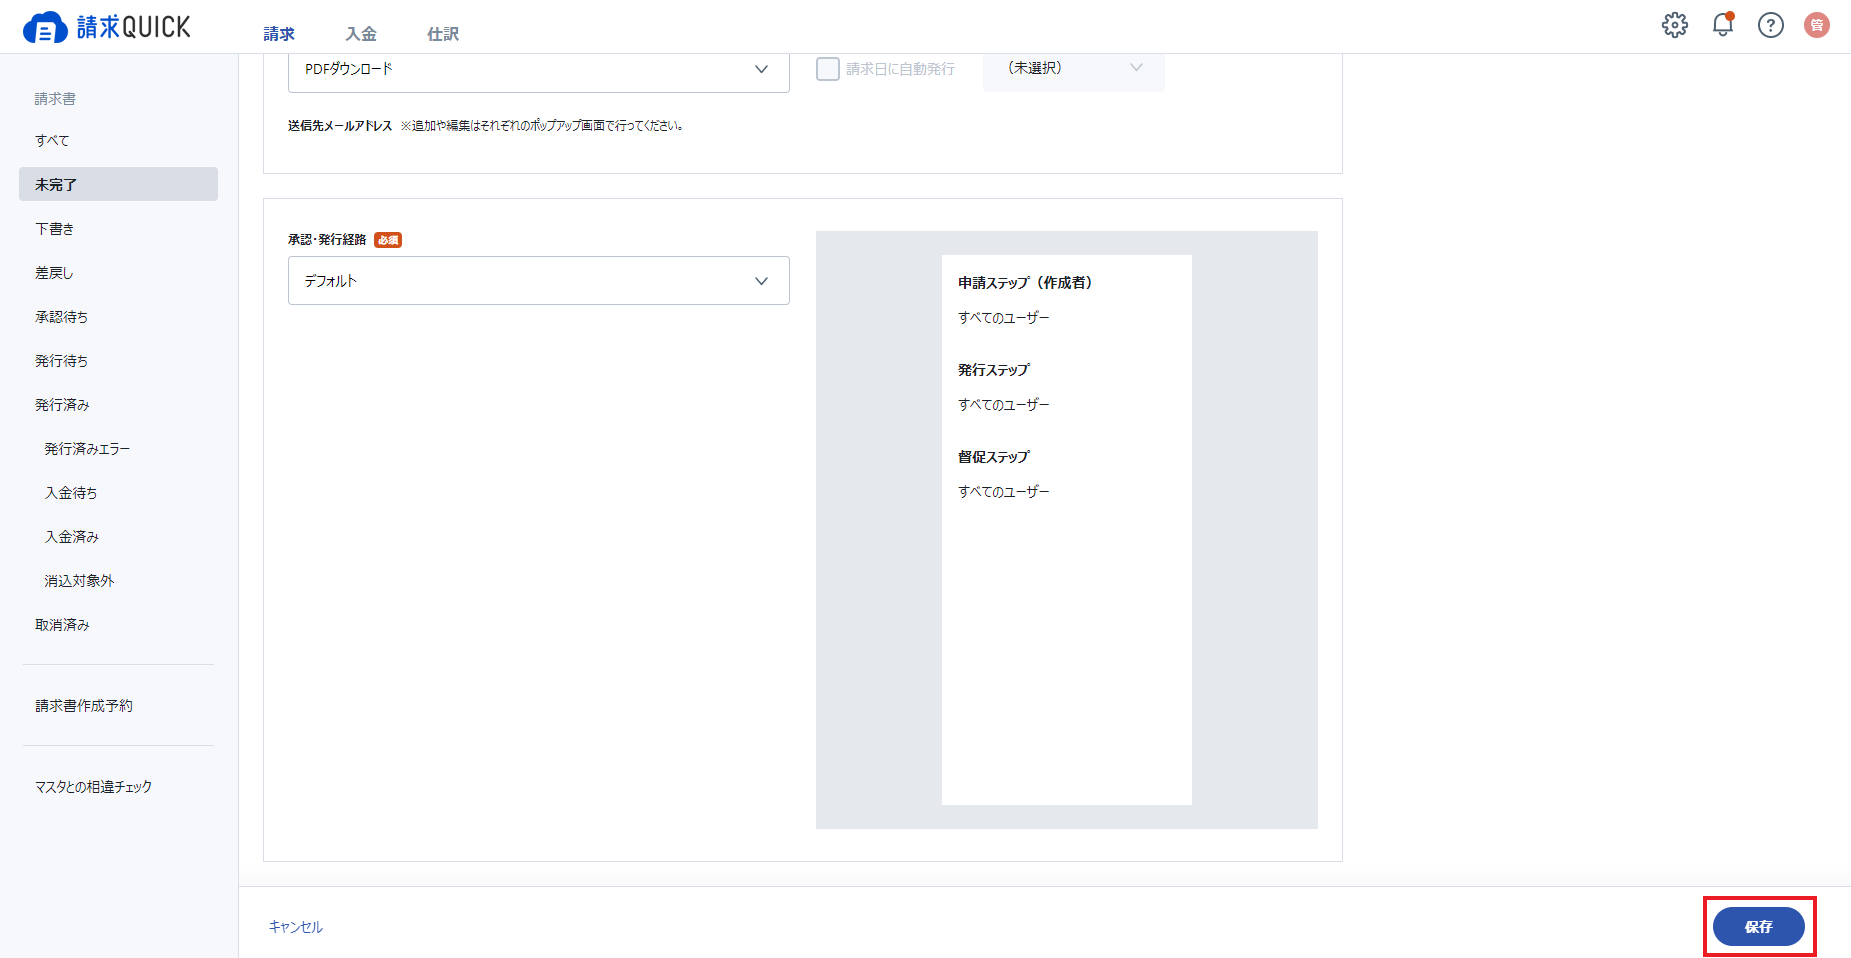Viewport: 1851px width, 958px height.
Task: Switch to the 入金 tab
Action: click(361, 34)
